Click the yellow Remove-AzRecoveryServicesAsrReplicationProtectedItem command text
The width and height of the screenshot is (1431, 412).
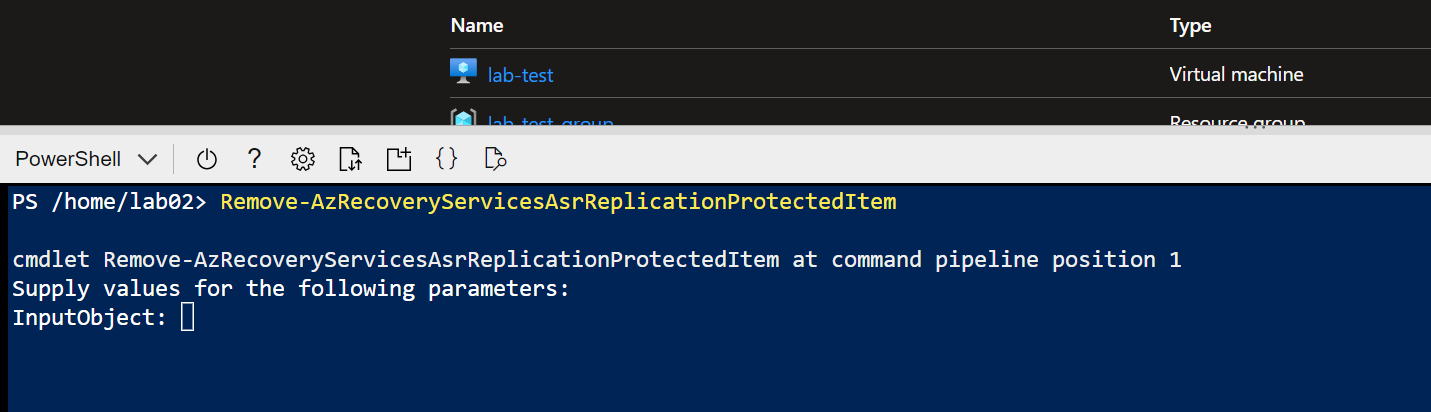[x=558, y=202]
